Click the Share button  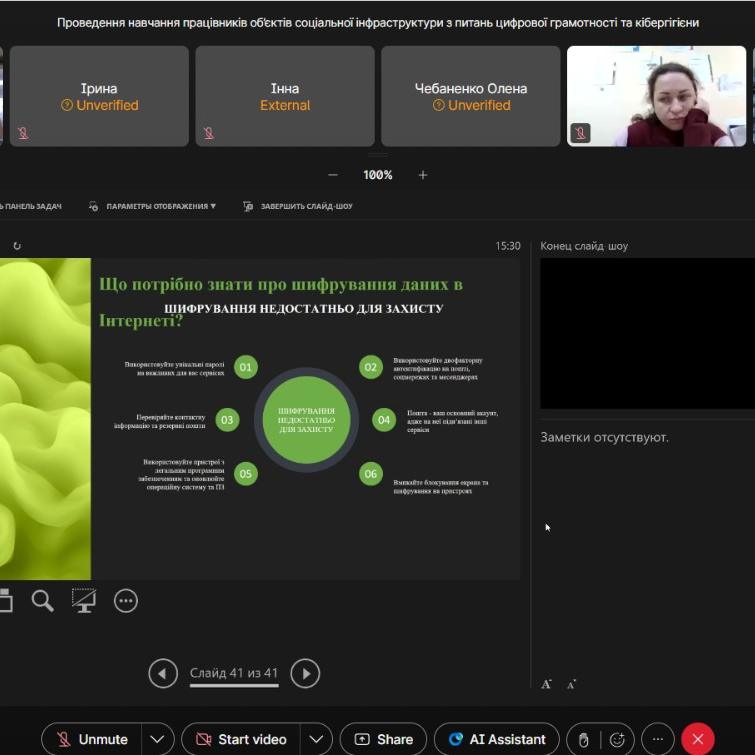click(383, 739)
